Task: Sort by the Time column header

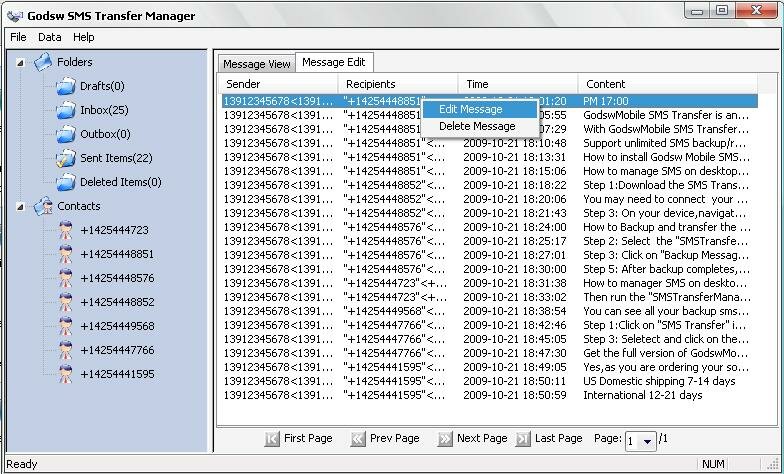Action: point(518,84)
